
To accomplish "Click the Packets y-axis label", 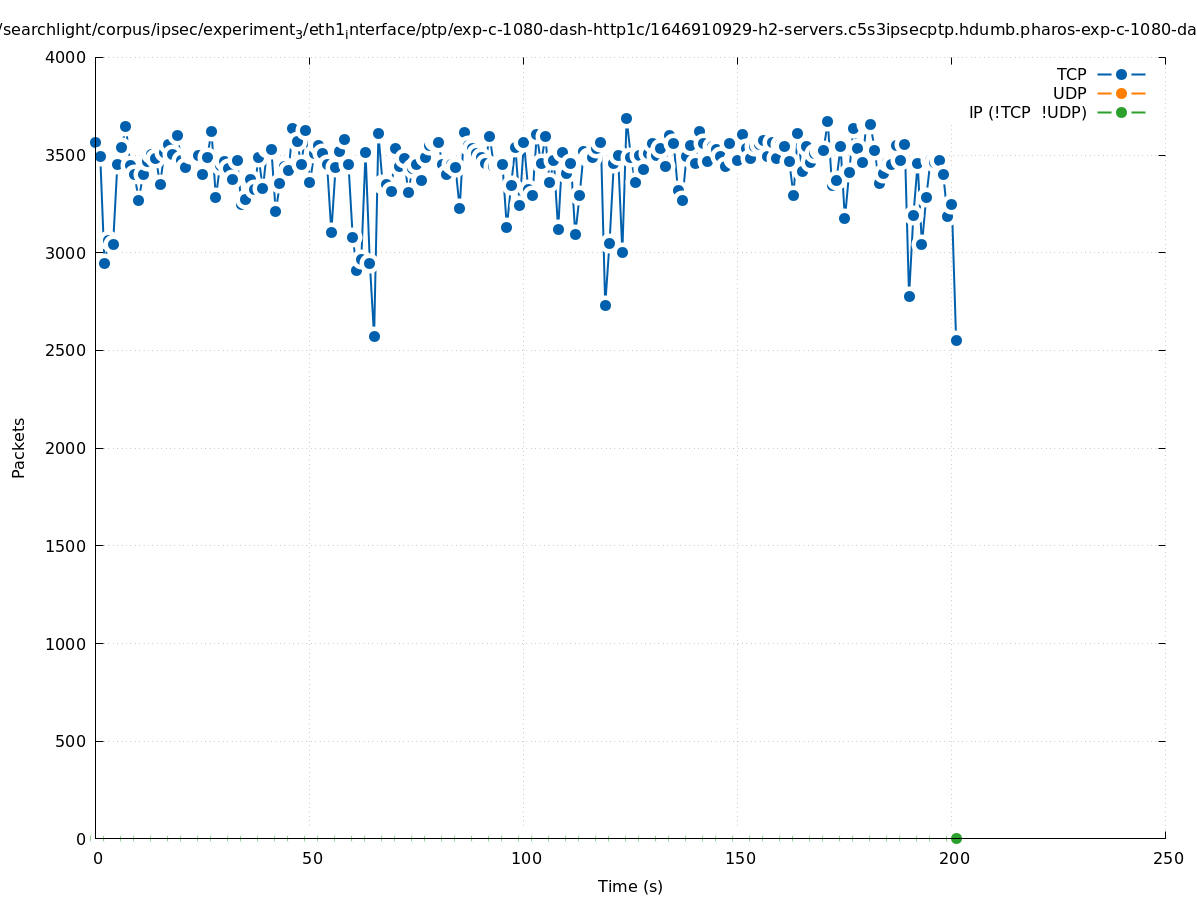I will (x=19, y=447).
